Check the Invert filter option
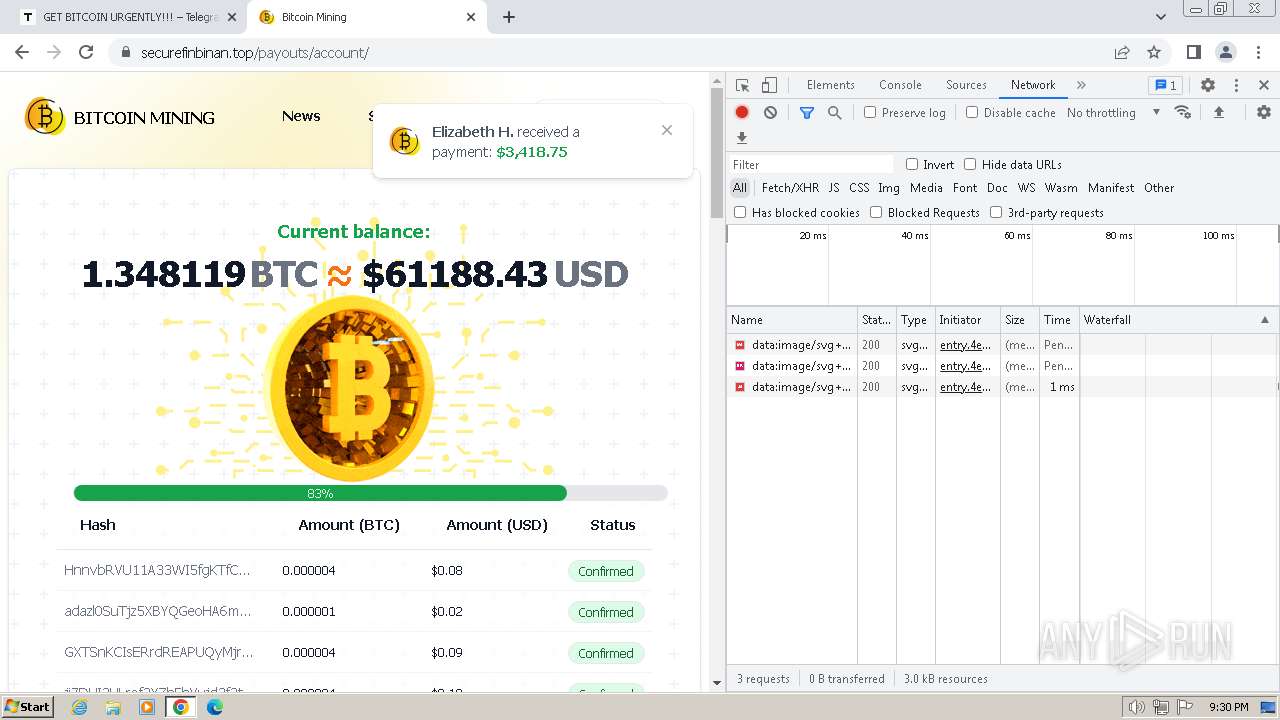1280x720 pixels. point(912,164)
